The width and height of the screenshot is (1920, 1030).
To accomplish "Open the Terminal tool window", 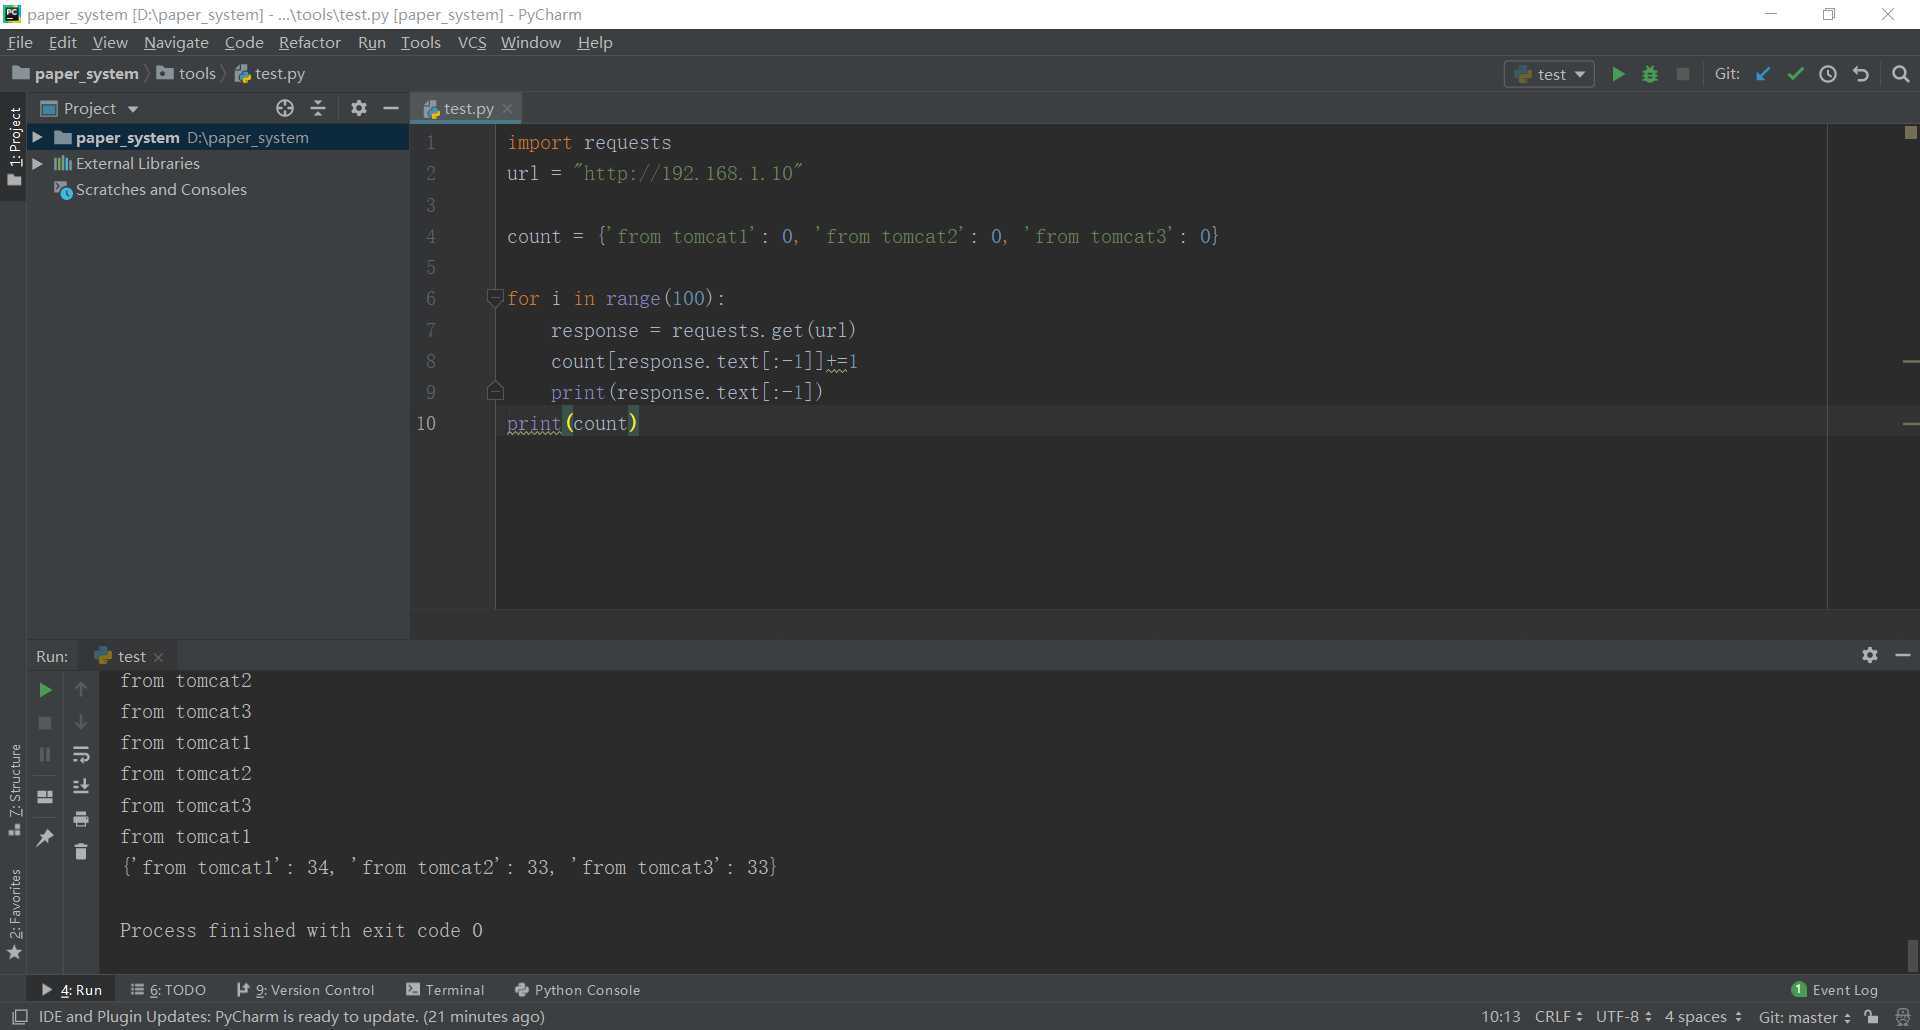I will pos(445,990).
